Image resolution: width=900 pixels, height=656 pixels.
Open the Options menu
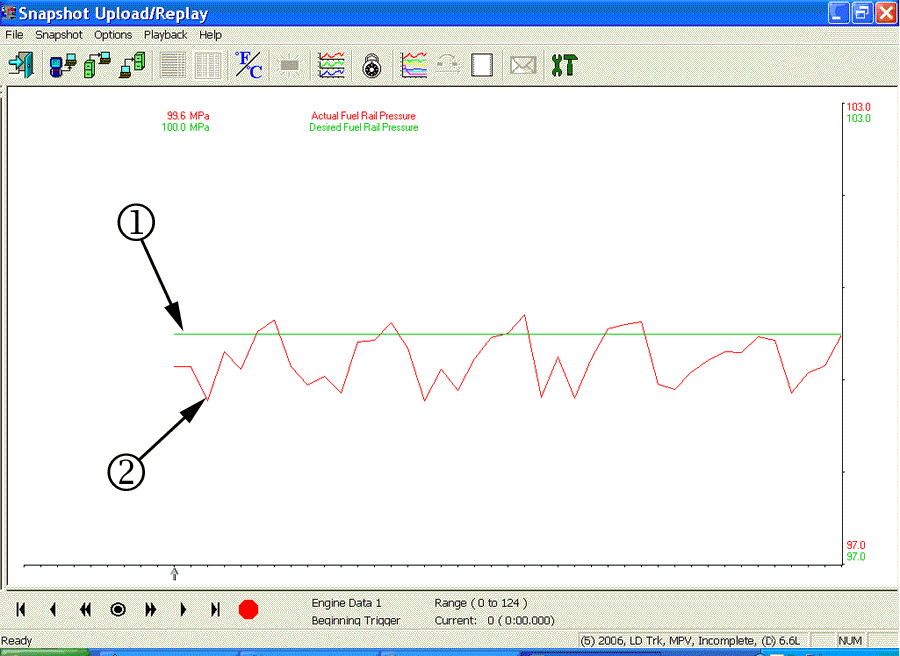(x=113, y=34)
